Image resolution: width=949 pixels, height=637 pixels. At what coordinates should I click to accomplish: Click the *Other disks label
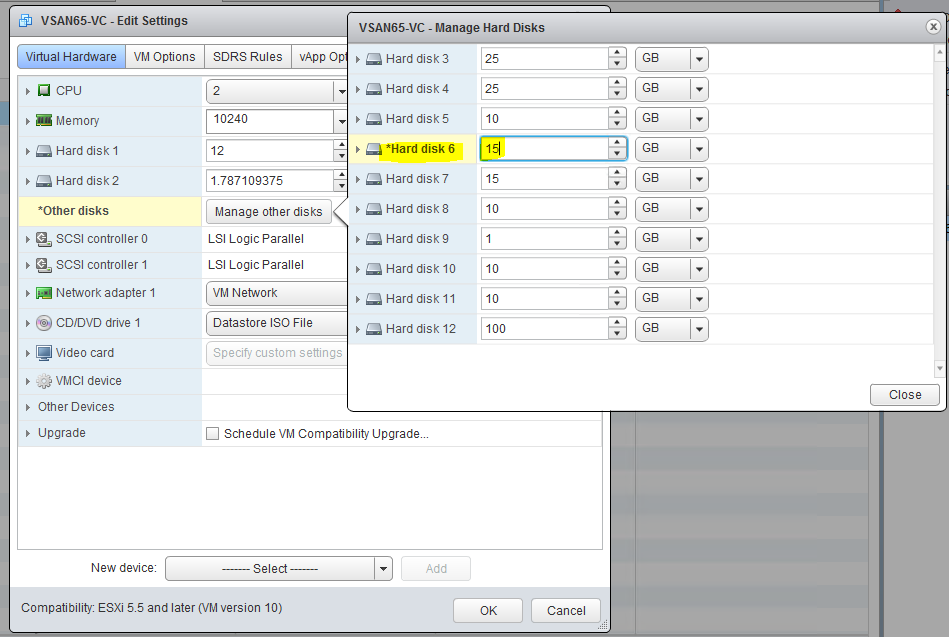(x=73, y=211)
